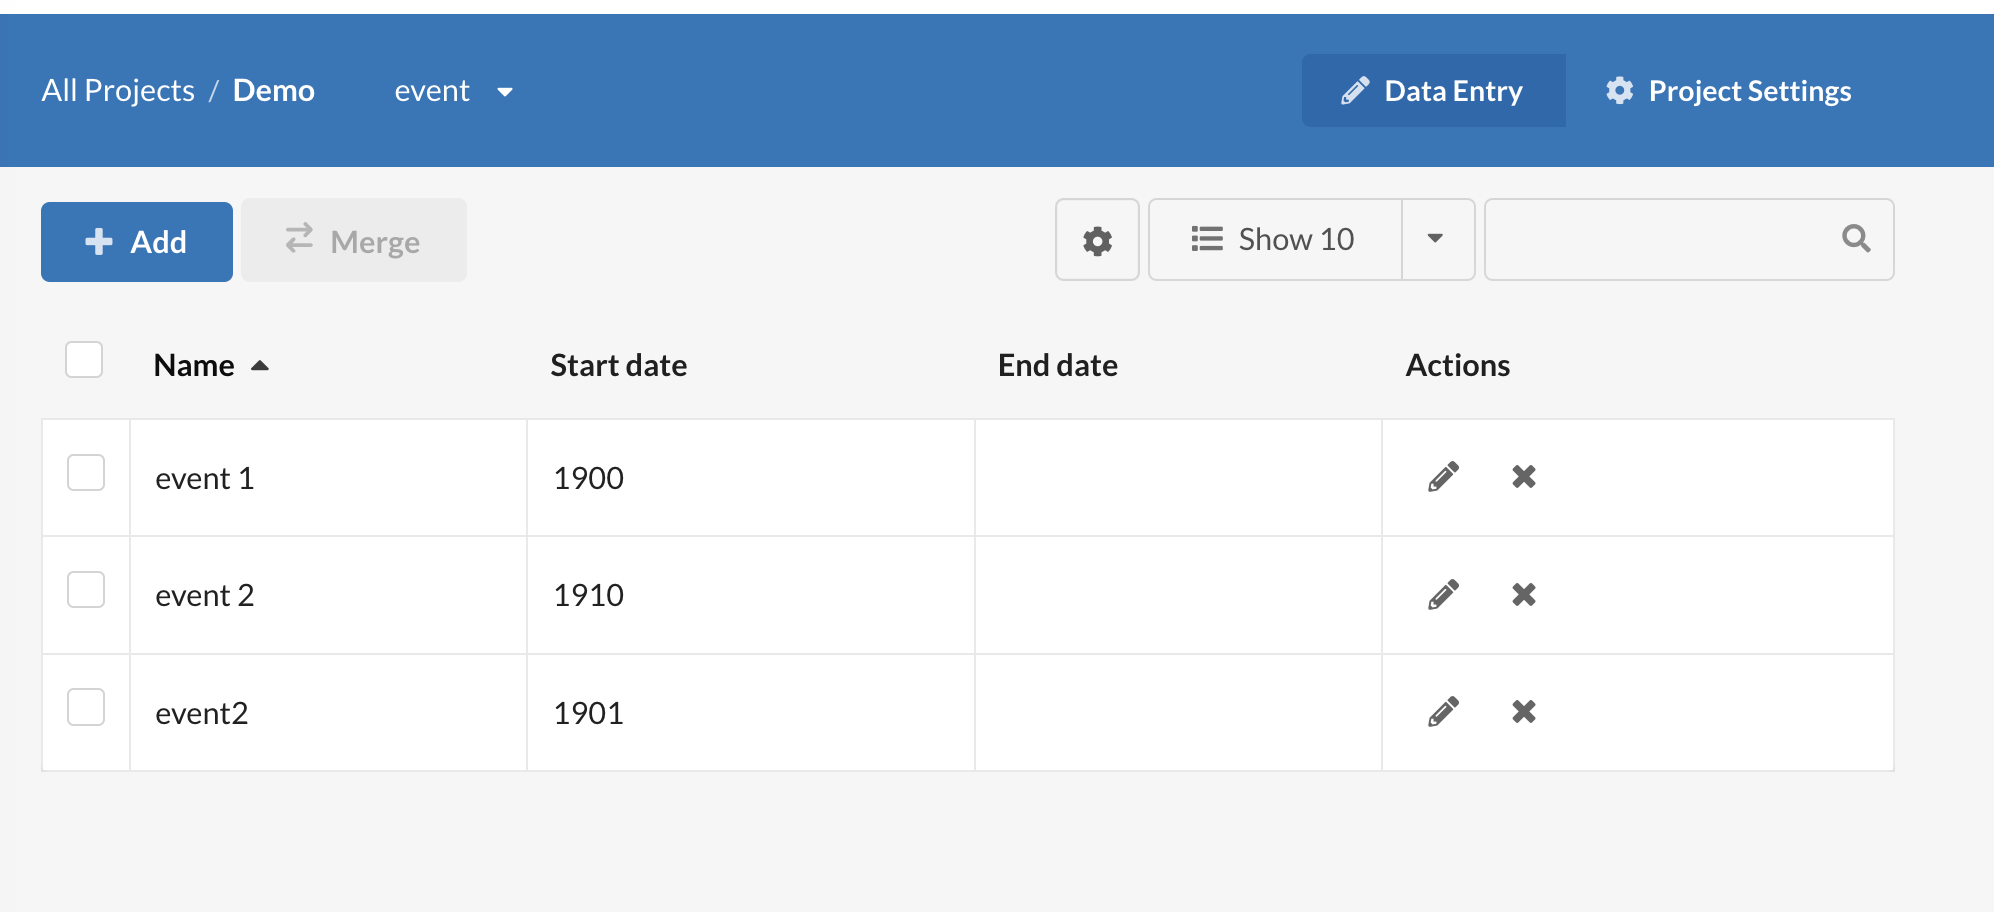Edit event 2 using the pencil icon

1443,595
